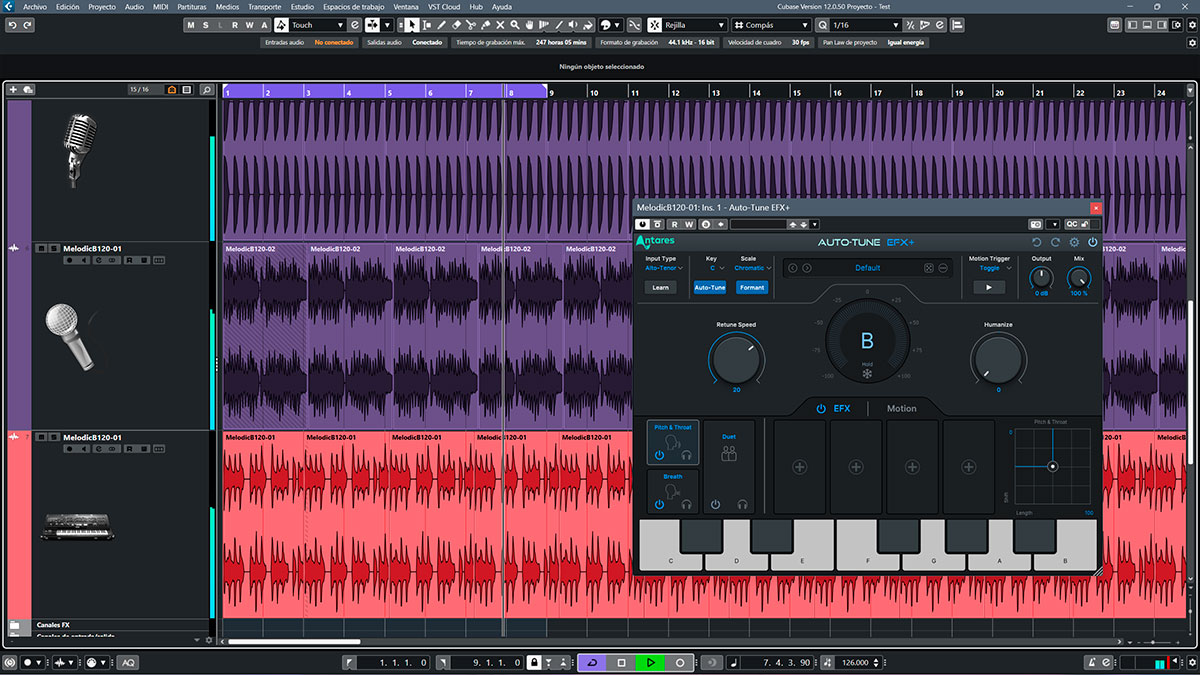Click plugin window snapshot camera icon
1200x675 pixels.
tap(1035, 224)
